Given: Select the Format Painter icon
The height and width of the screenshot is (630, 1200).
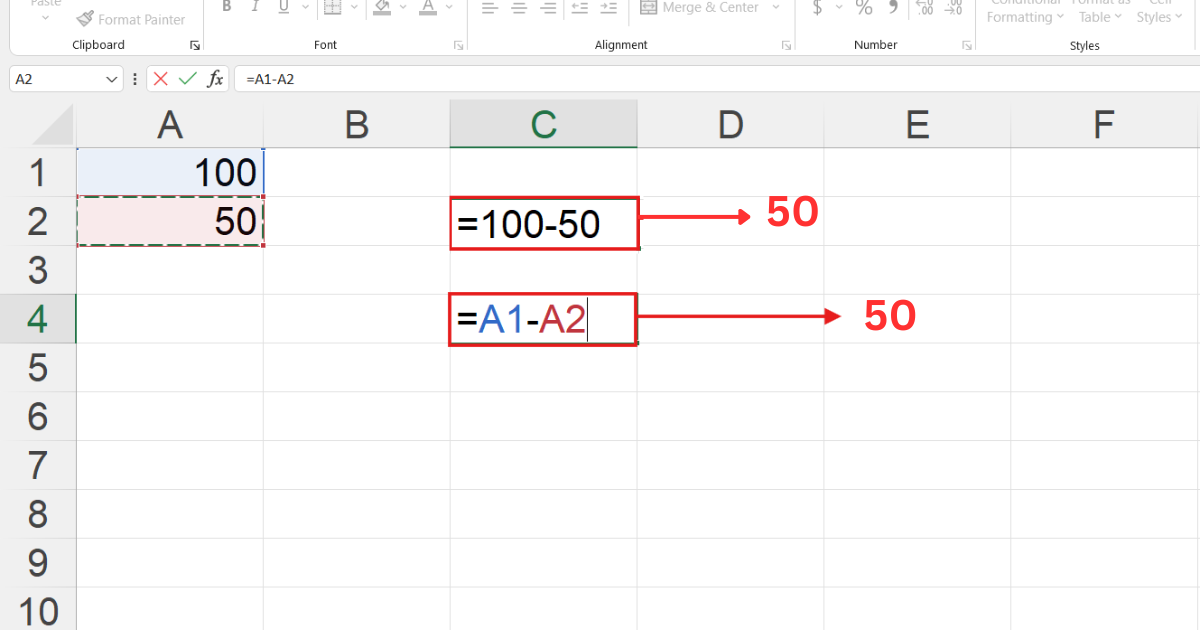Looking at the screenshot, I should coord(87,18).
